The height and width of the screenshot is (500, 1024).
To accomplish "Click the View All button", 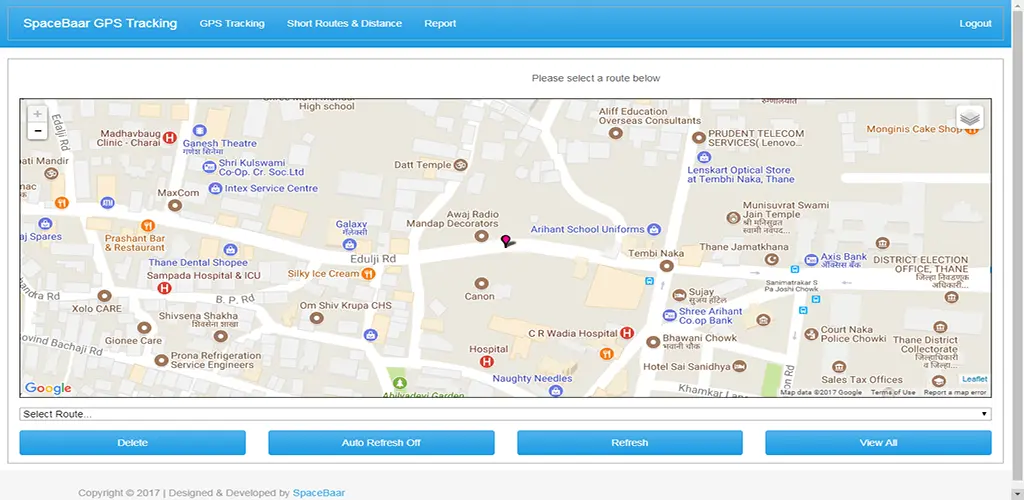I will tap(878, 443).
